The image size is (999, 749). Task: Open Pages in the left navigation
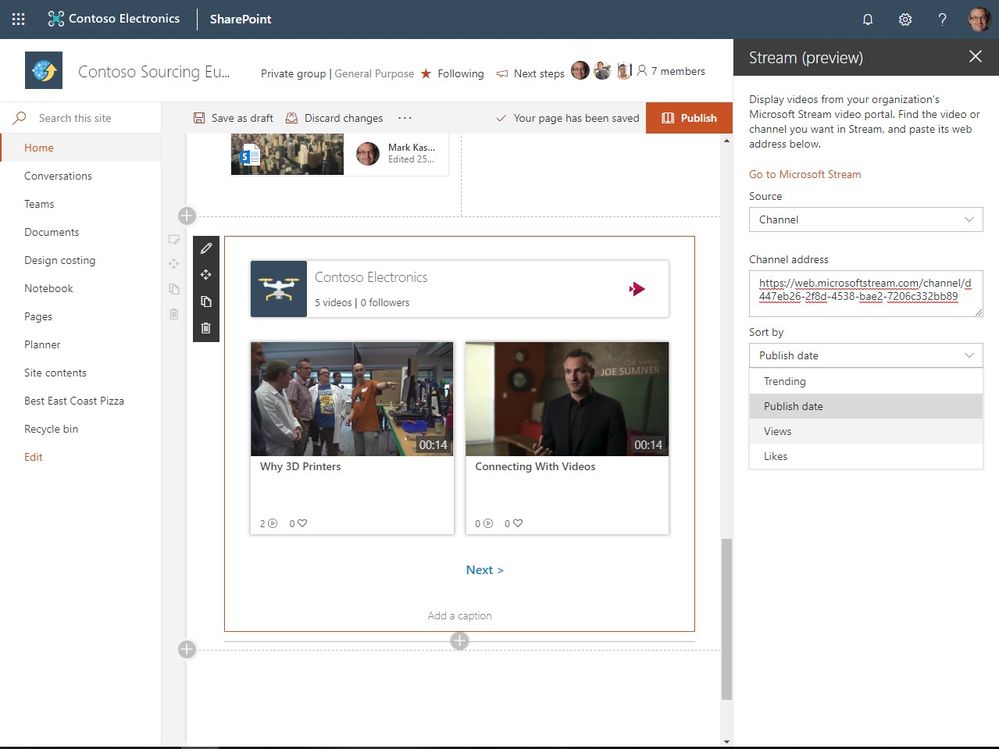pyautogui.click(x=38, y=317)
